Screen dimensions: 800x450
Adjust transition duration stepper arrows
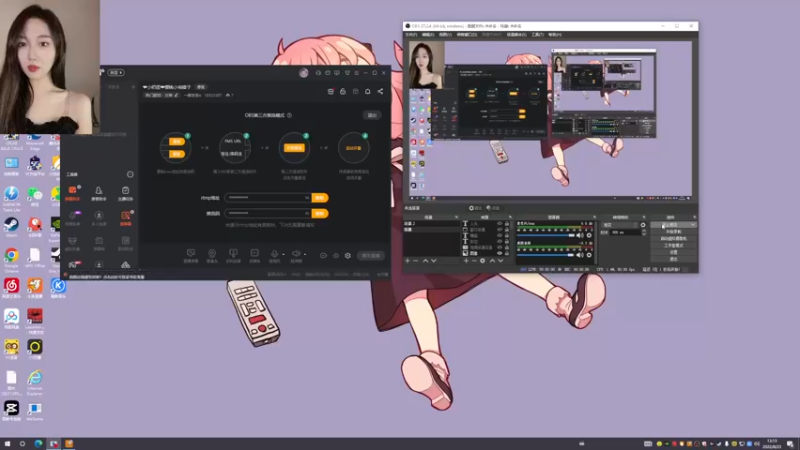(x=644, y=232)
